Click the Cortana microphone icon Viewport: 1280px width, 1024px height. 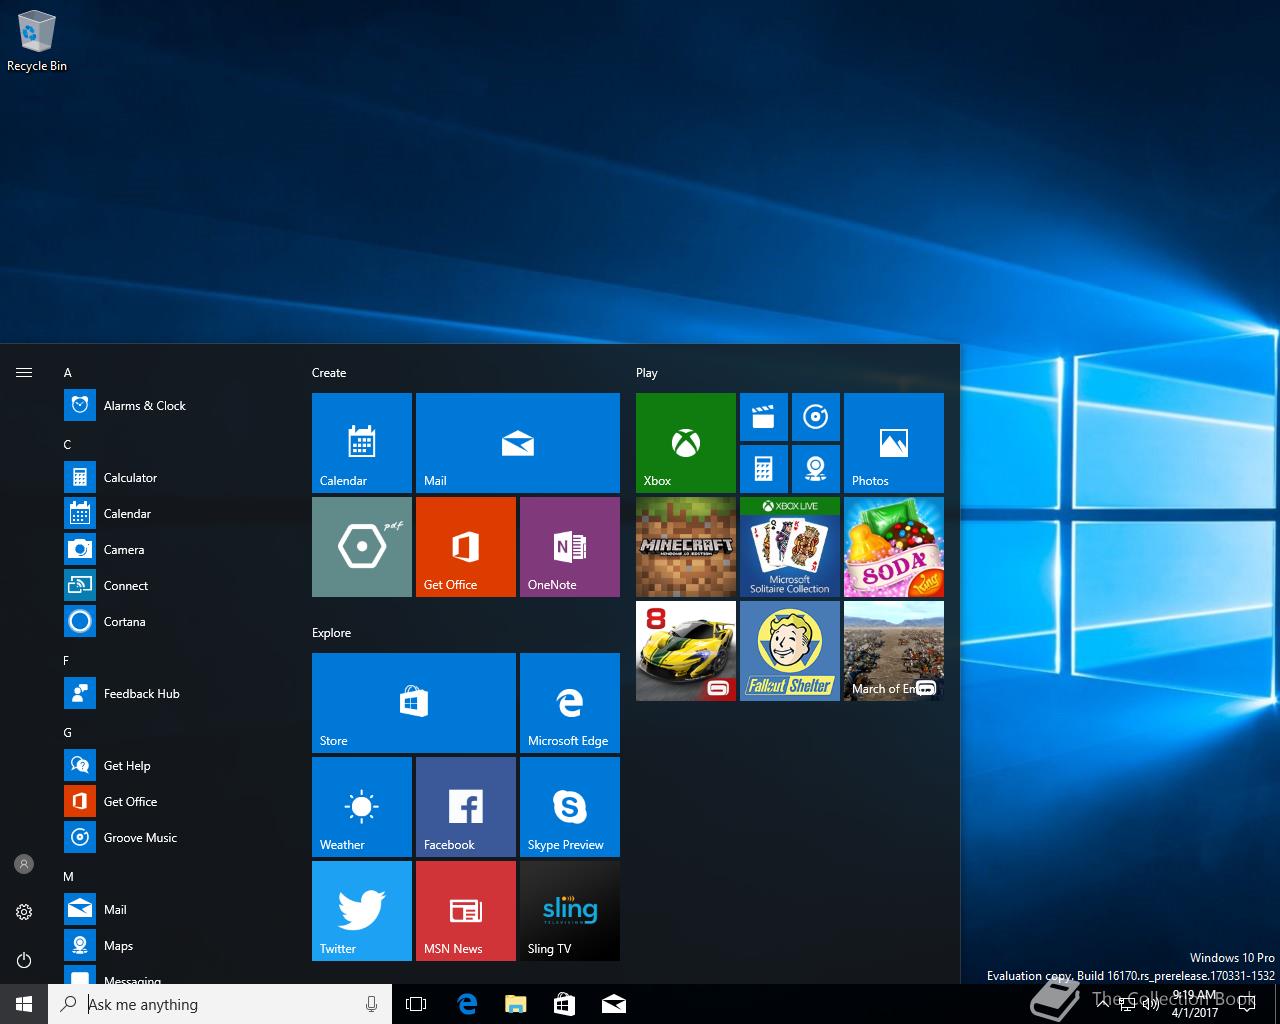point(372,1004)
